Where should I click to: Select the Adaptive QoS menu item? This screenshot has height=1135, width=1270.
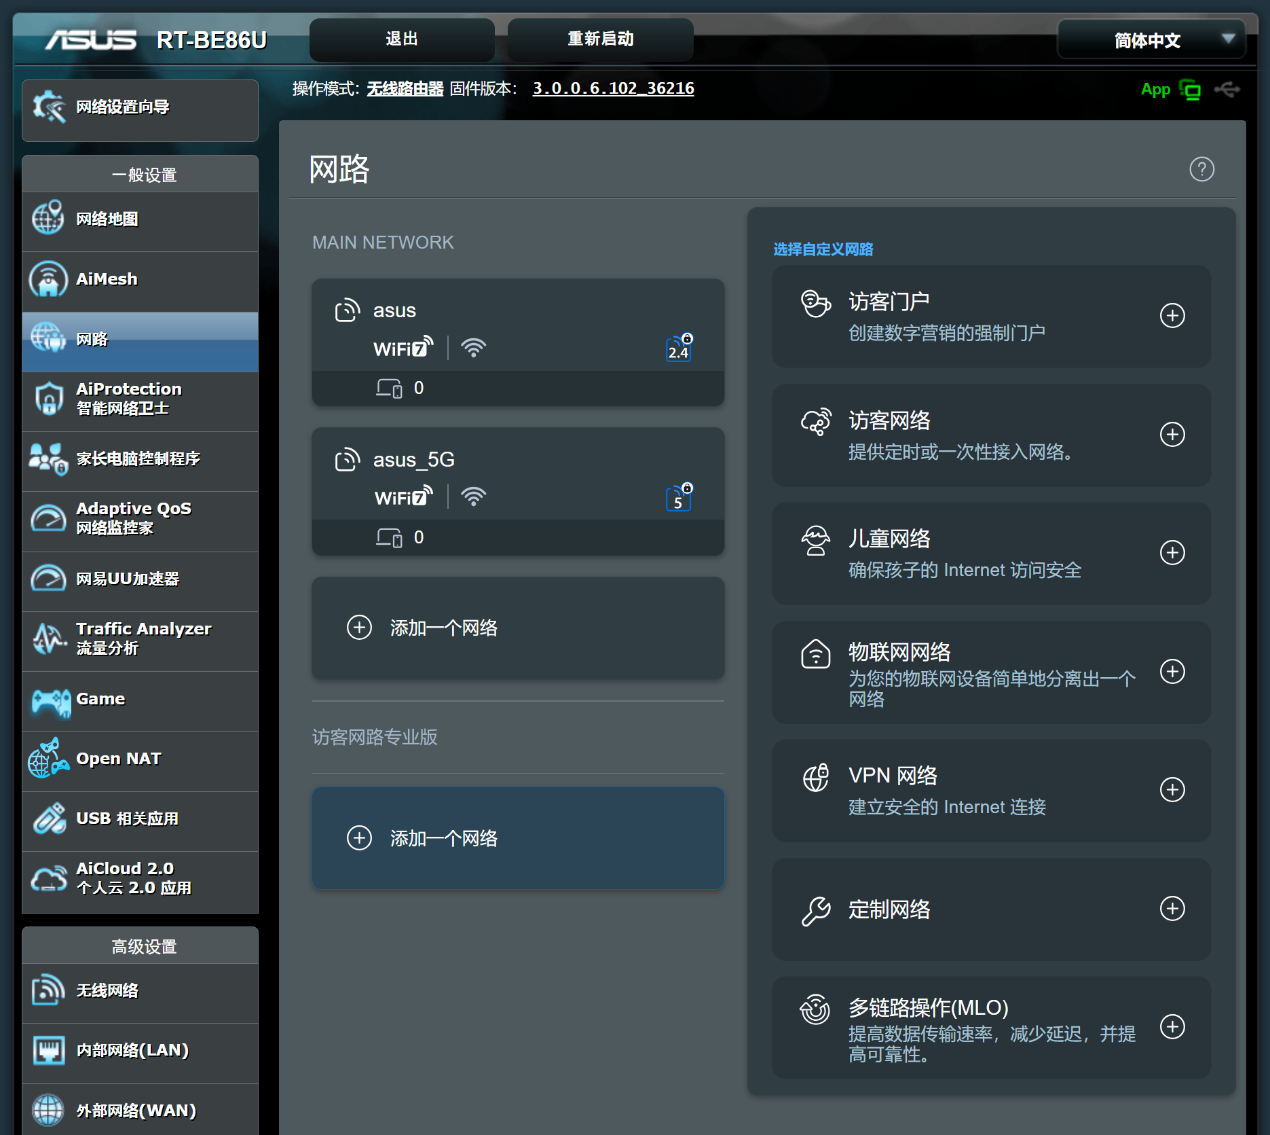(140, 519)
